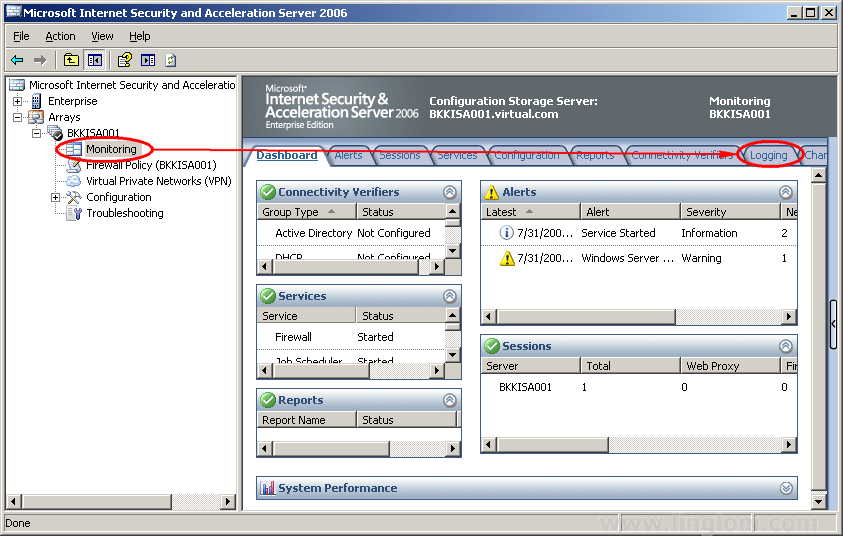This screenshot has height=536, width=843.
Task: Click the Virtual Private Networks cloud icon
Action: pos(74,181)
